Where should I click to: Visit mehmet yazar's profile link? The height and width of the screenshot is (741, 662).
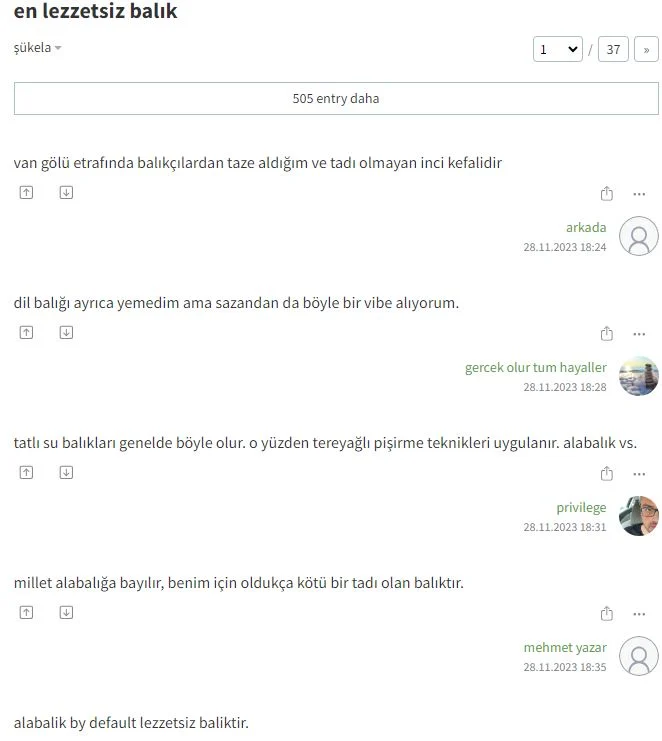point(565,647)
